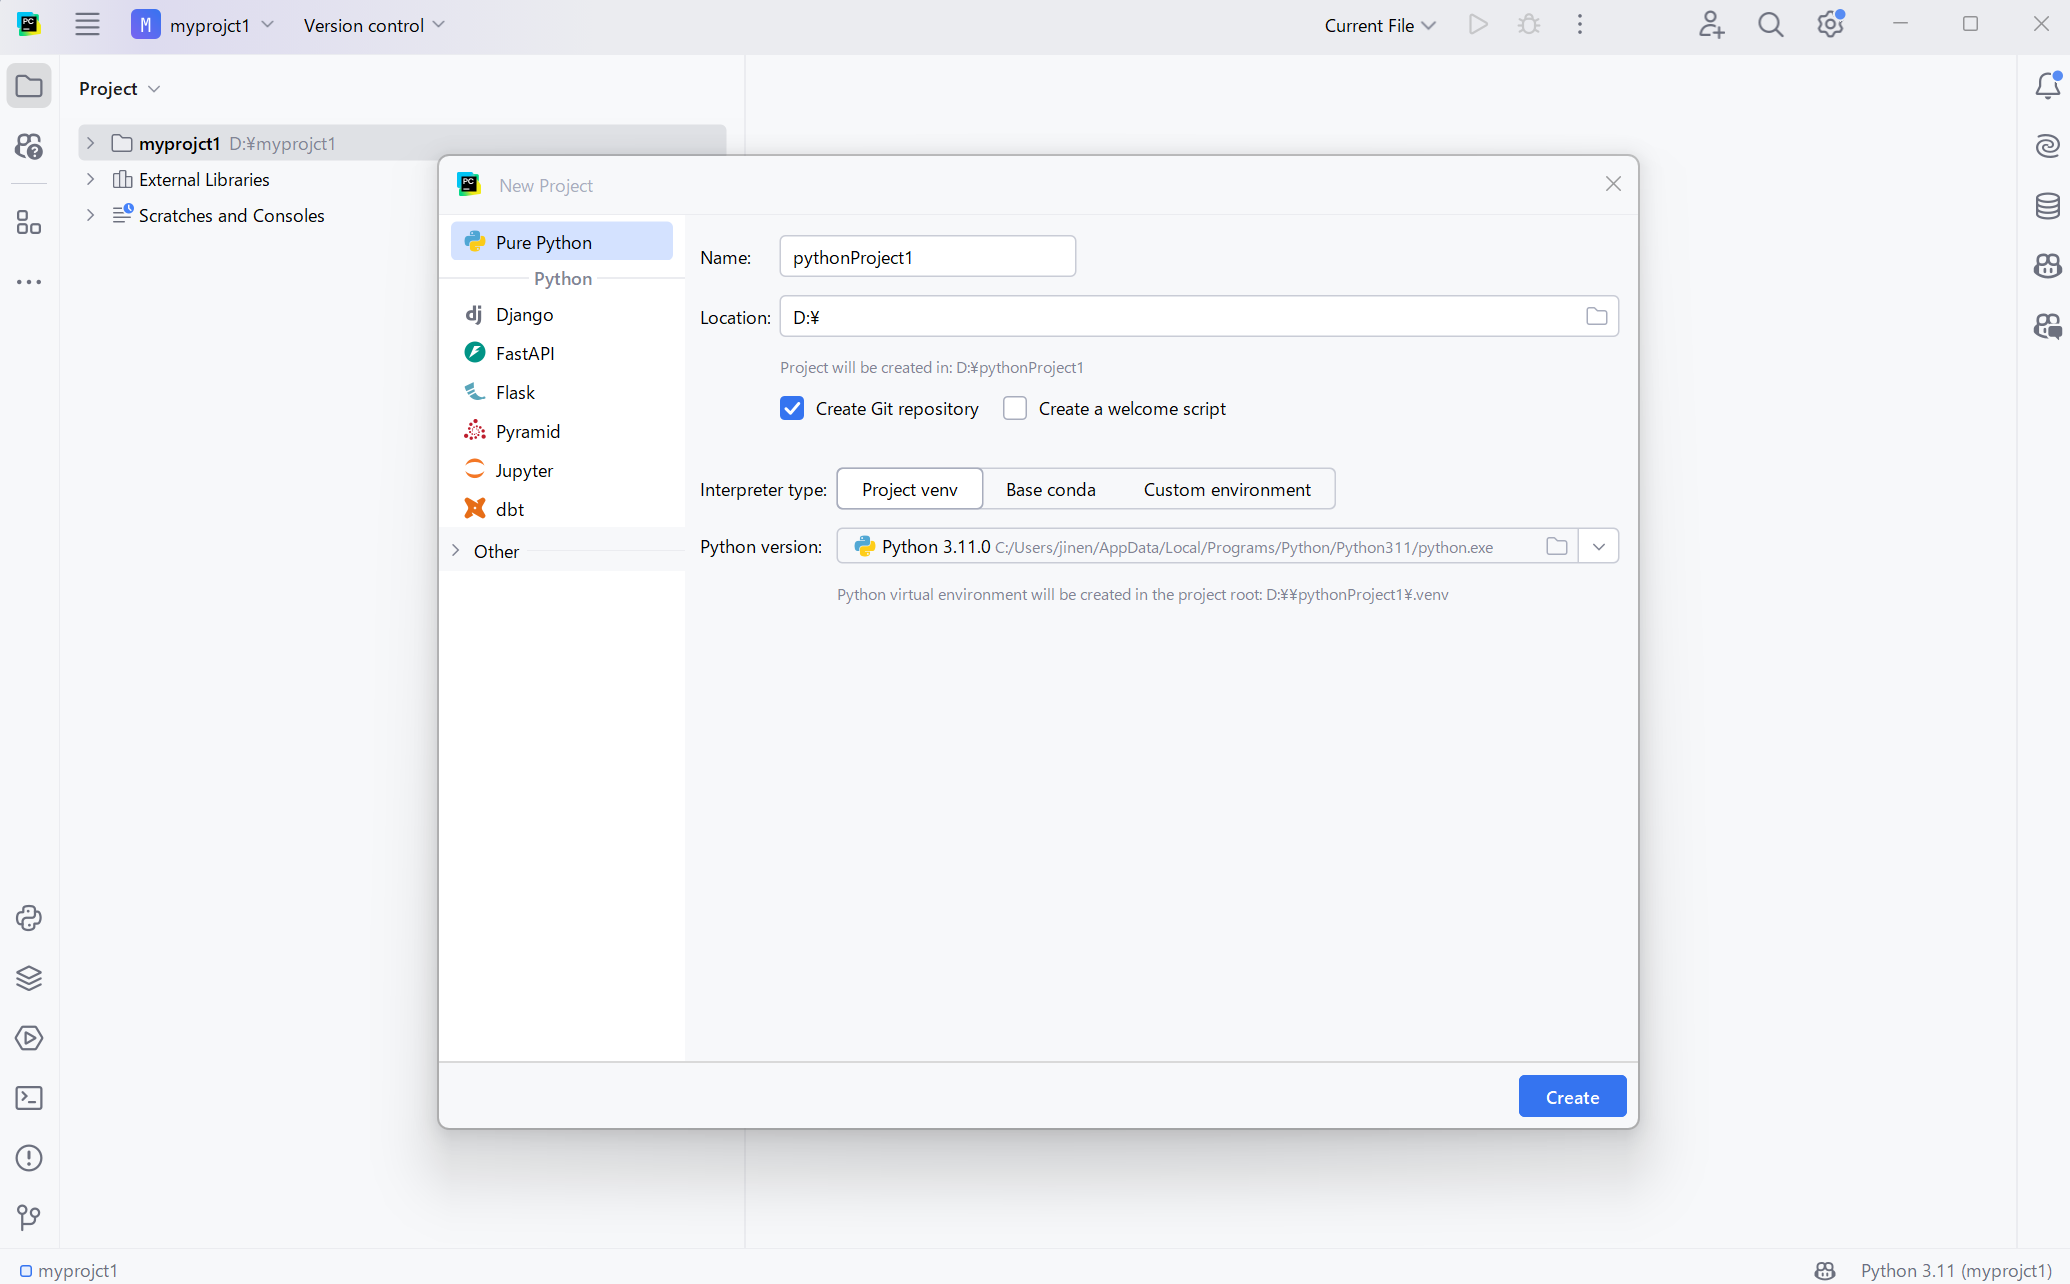Open the Structure tool window icon
2070x1284 pixels.
29,222
